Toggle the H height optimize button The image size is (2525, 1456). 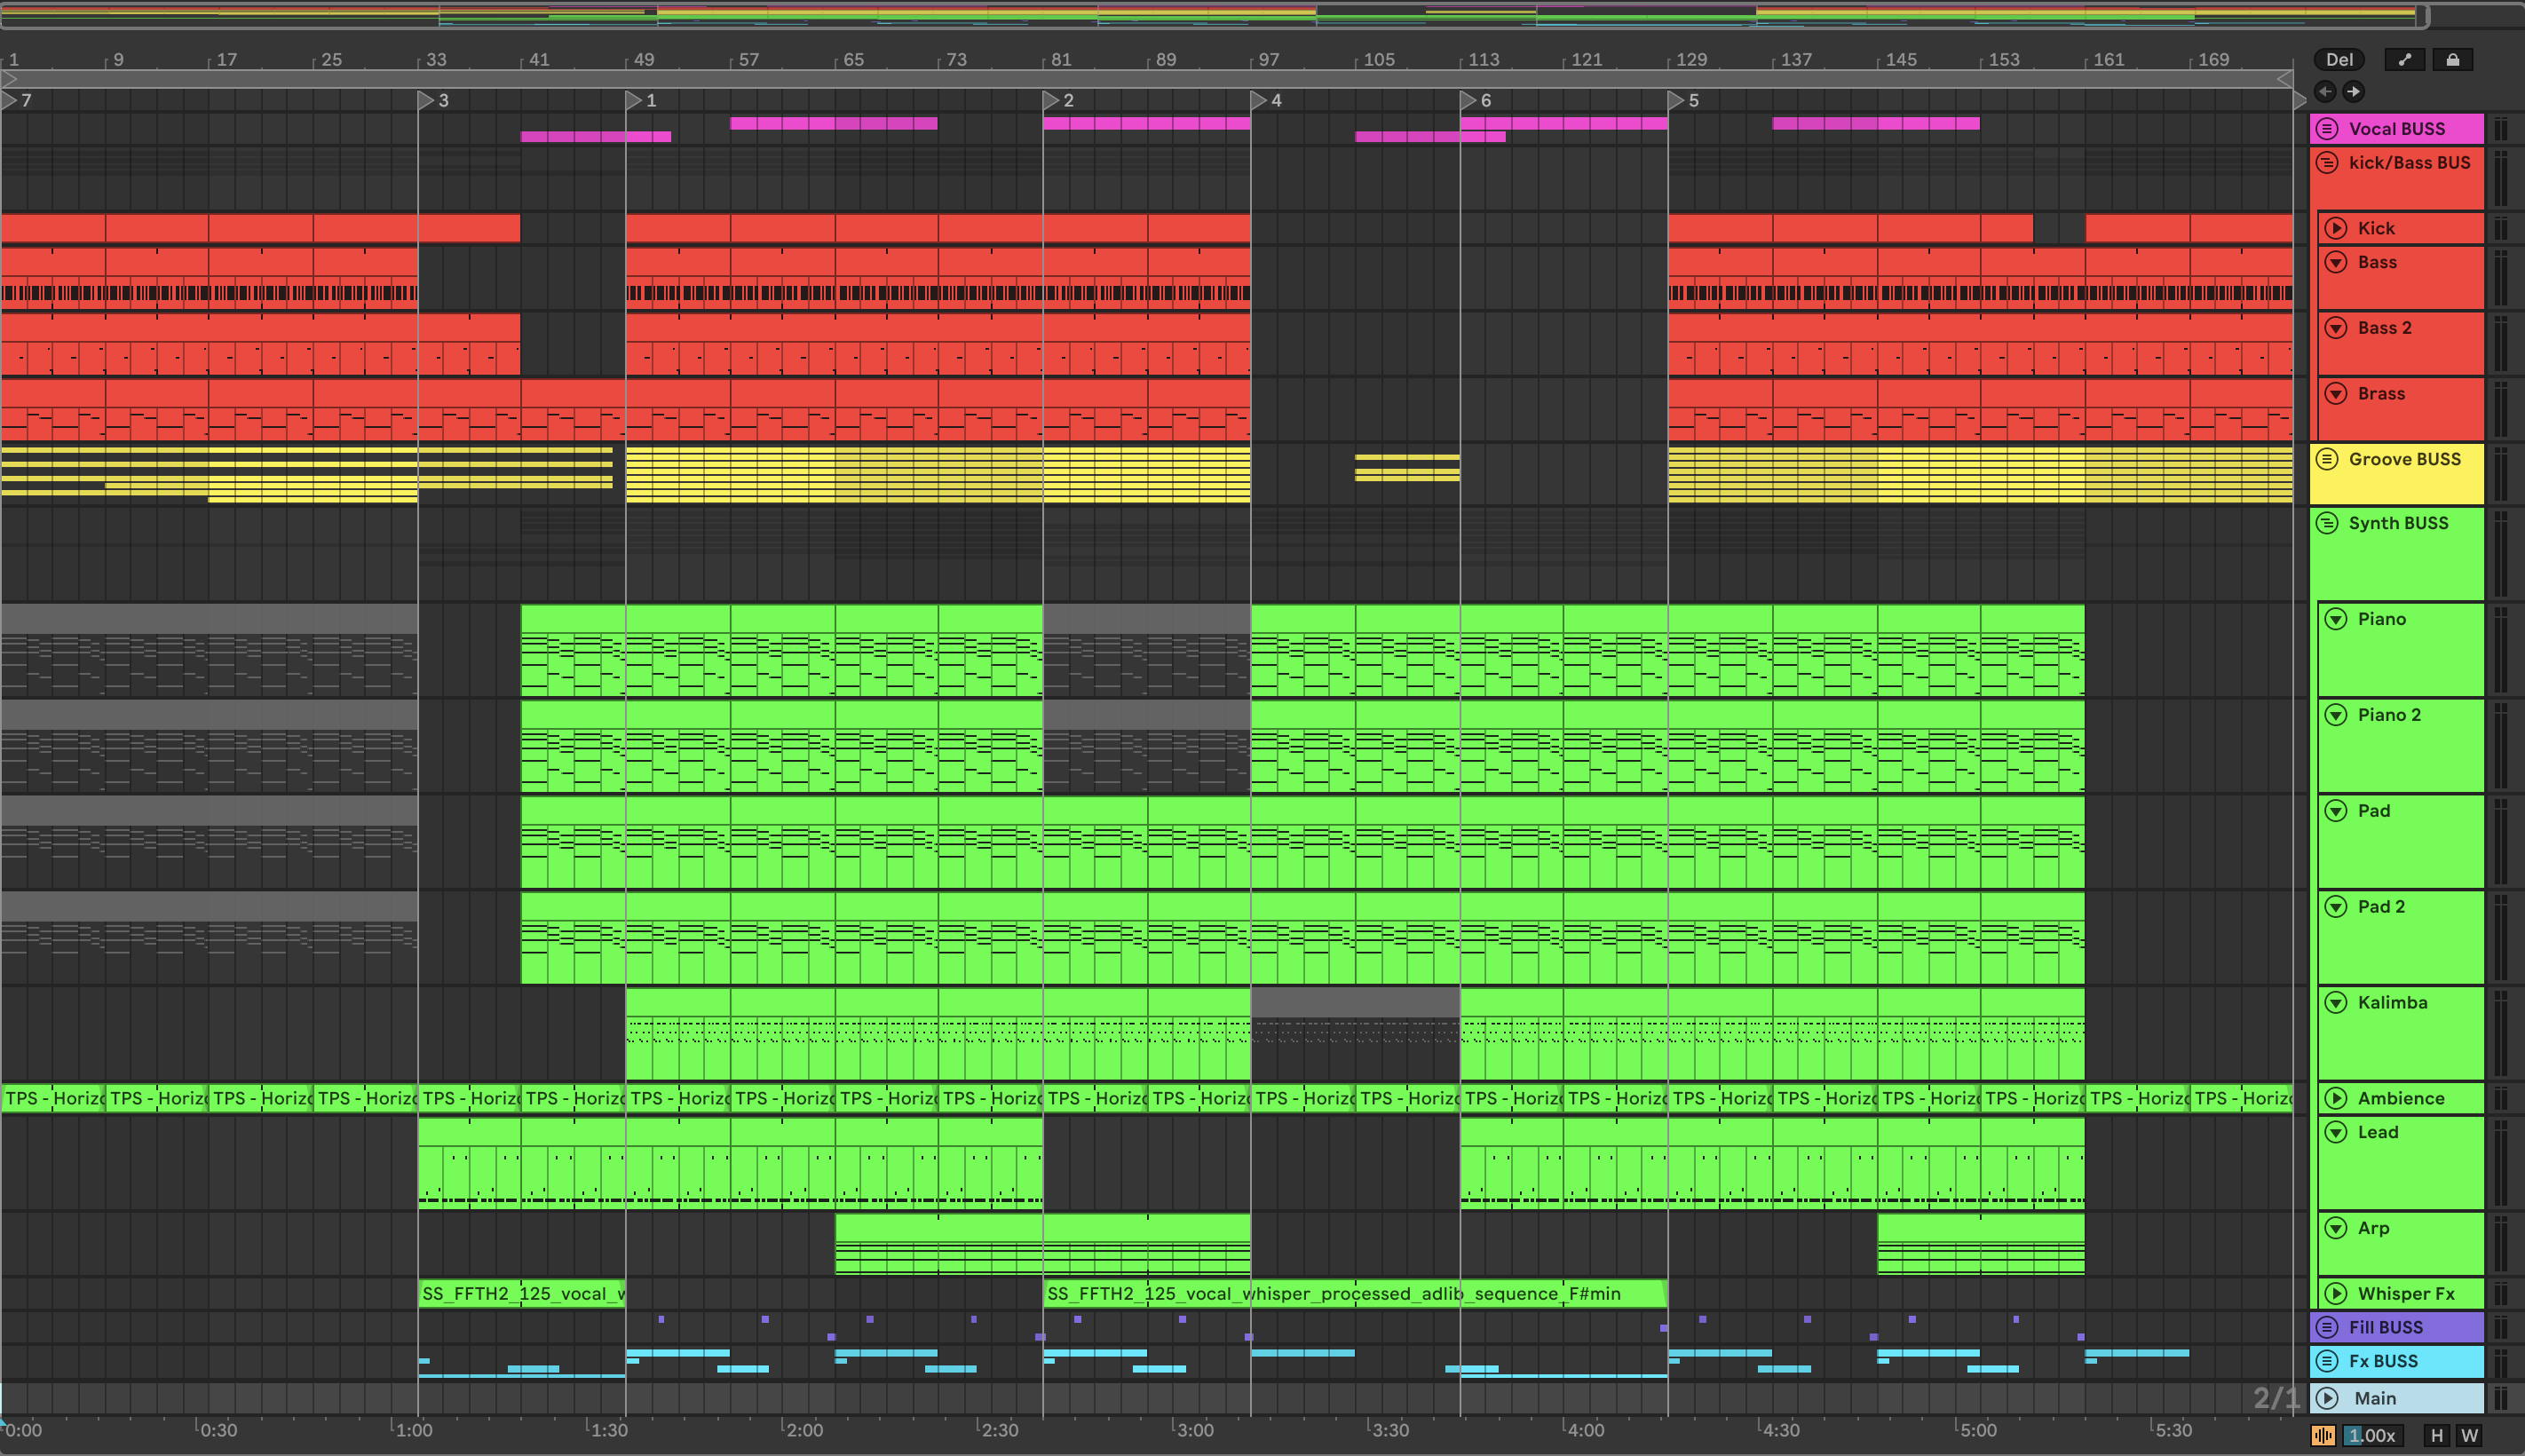pyautogui.click(x=2437, y=1436)
